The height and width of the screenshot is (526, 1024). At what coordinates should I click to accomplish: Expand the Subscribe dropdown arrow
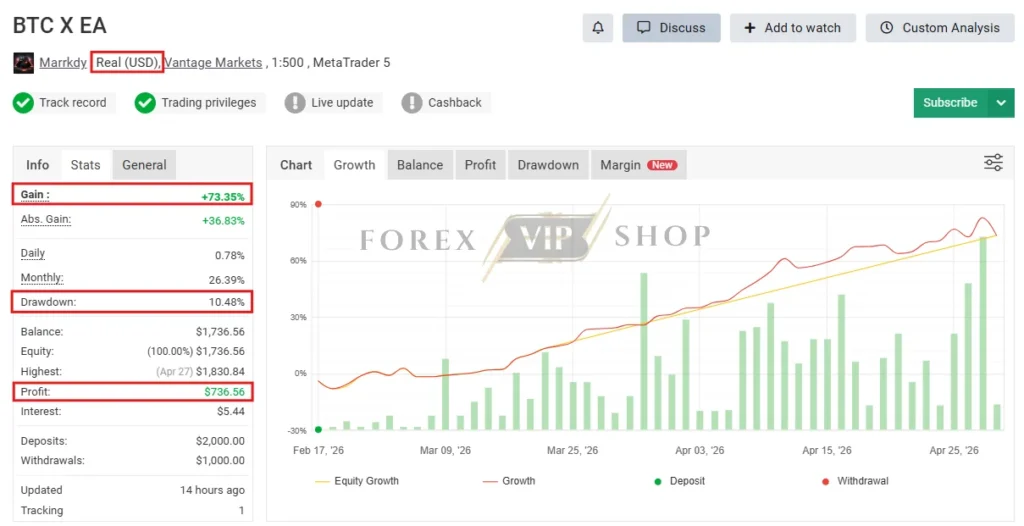point(1001,103)
